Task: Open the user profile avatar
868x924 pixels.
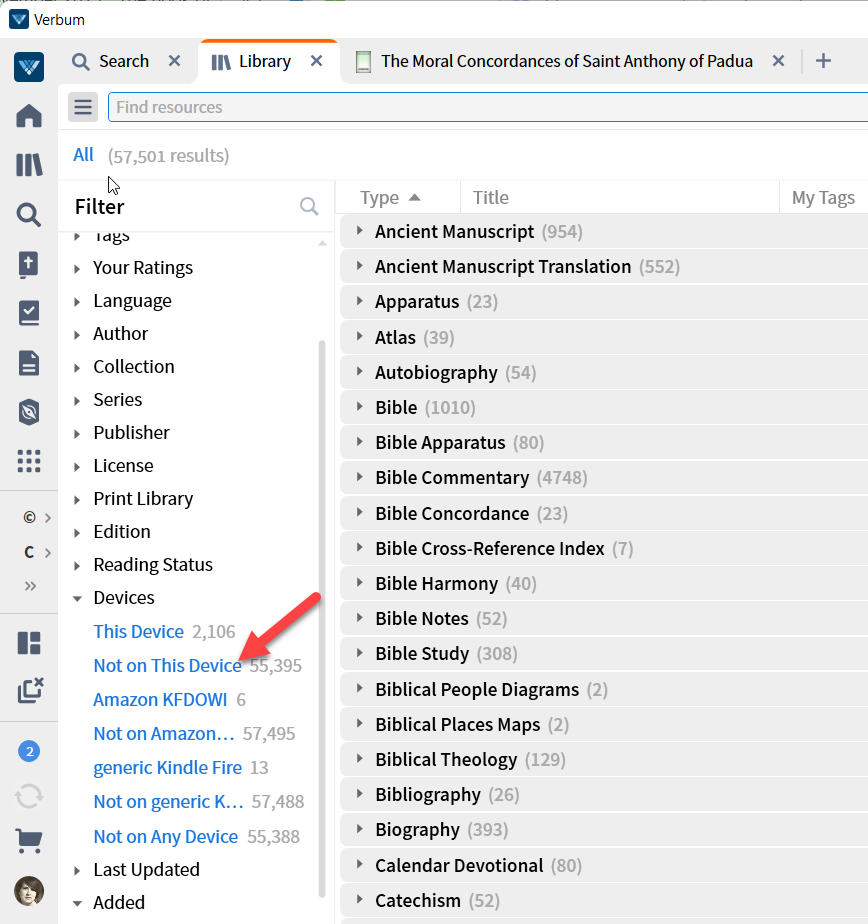Action: [29, 890]
